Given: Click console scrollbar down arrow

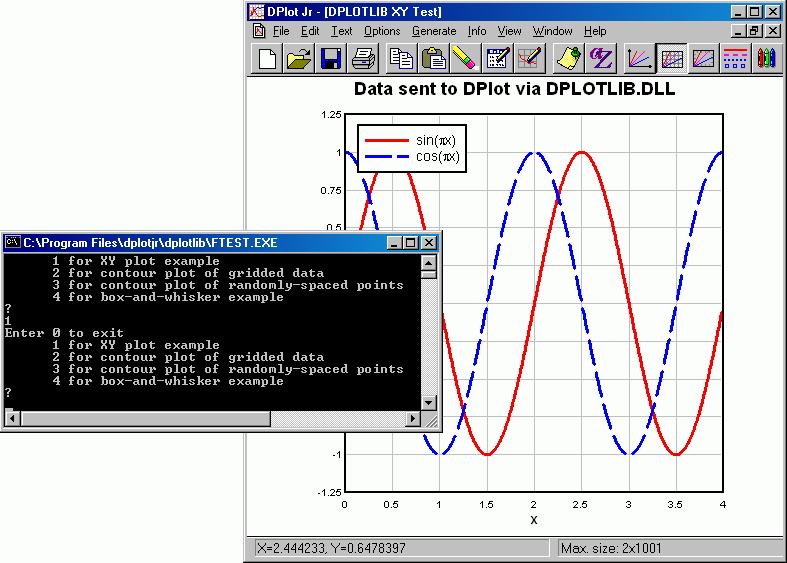Looking at the screenshot, I should click(429, 402).
